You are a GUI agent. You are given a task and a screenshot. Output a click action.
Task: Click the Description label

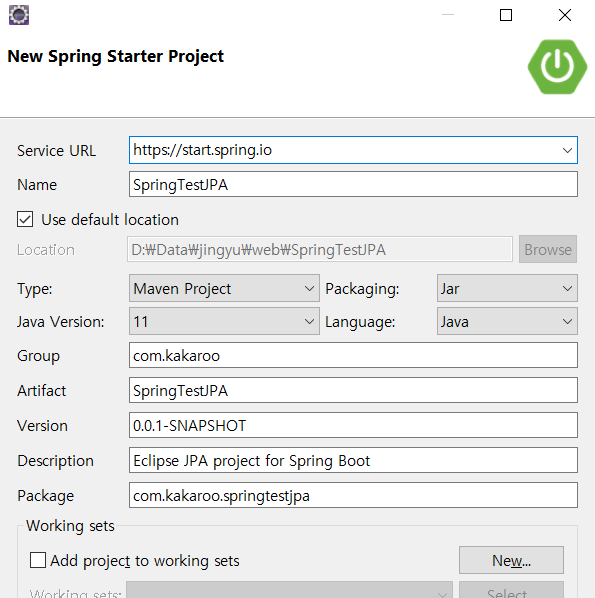pos(55,461)
